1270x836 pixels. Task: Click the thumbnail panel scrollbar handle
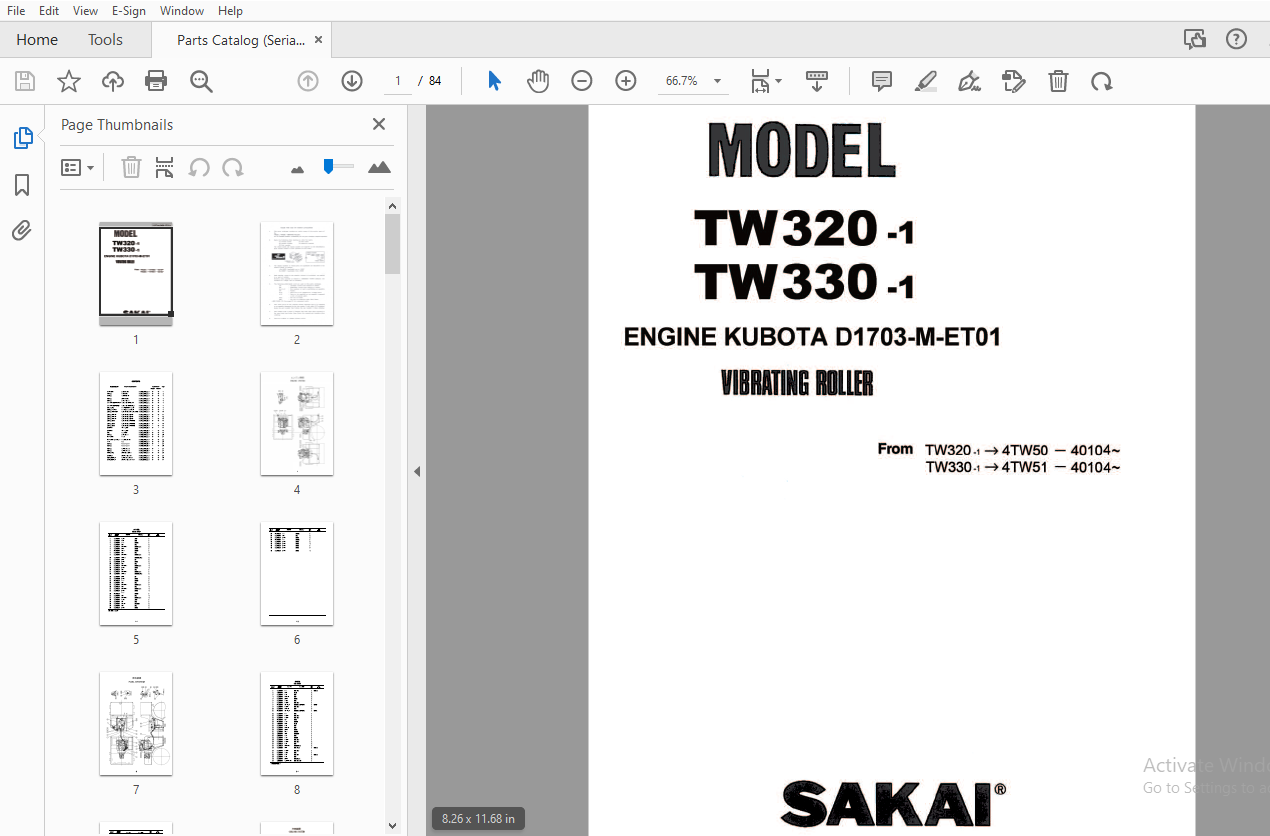click(x=393, y=244)
